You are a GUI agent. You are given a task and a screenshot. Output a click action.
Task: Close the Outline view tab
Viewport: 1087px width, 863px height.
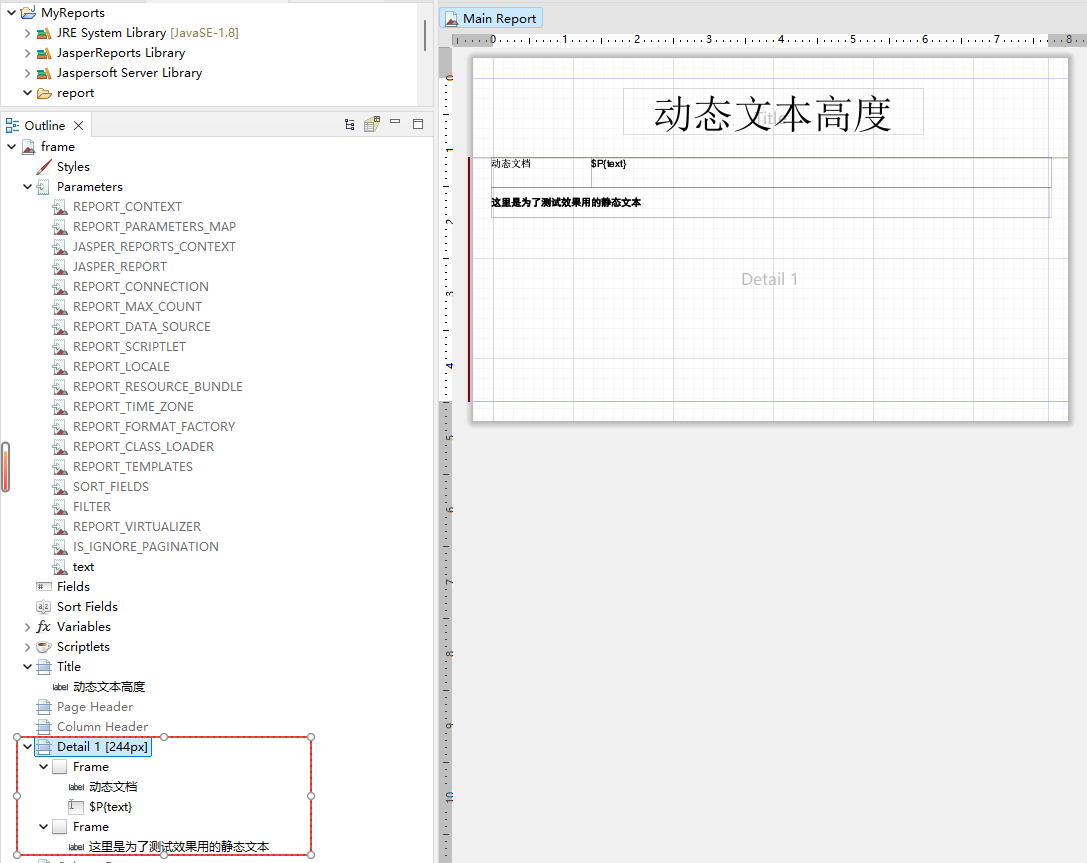click(79, 125)
